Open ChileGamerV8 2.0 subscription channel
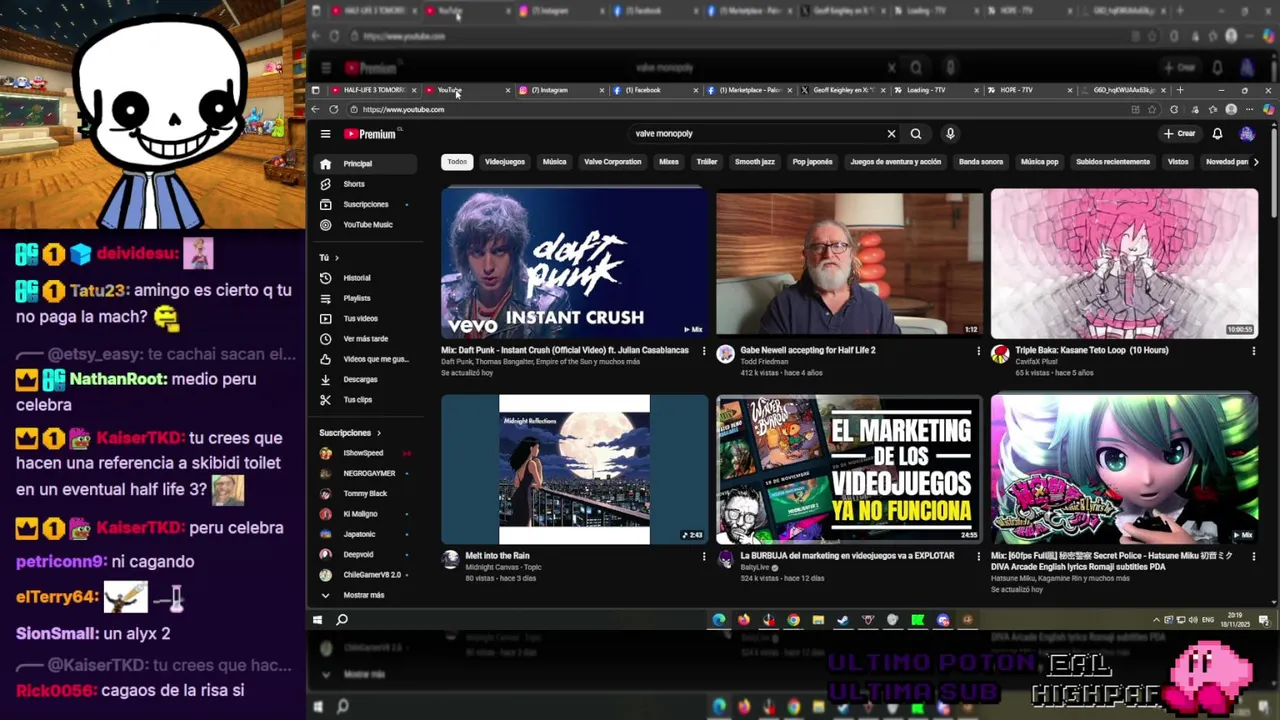The width and height of the screenshot is (1280, 720). point(364,575)
